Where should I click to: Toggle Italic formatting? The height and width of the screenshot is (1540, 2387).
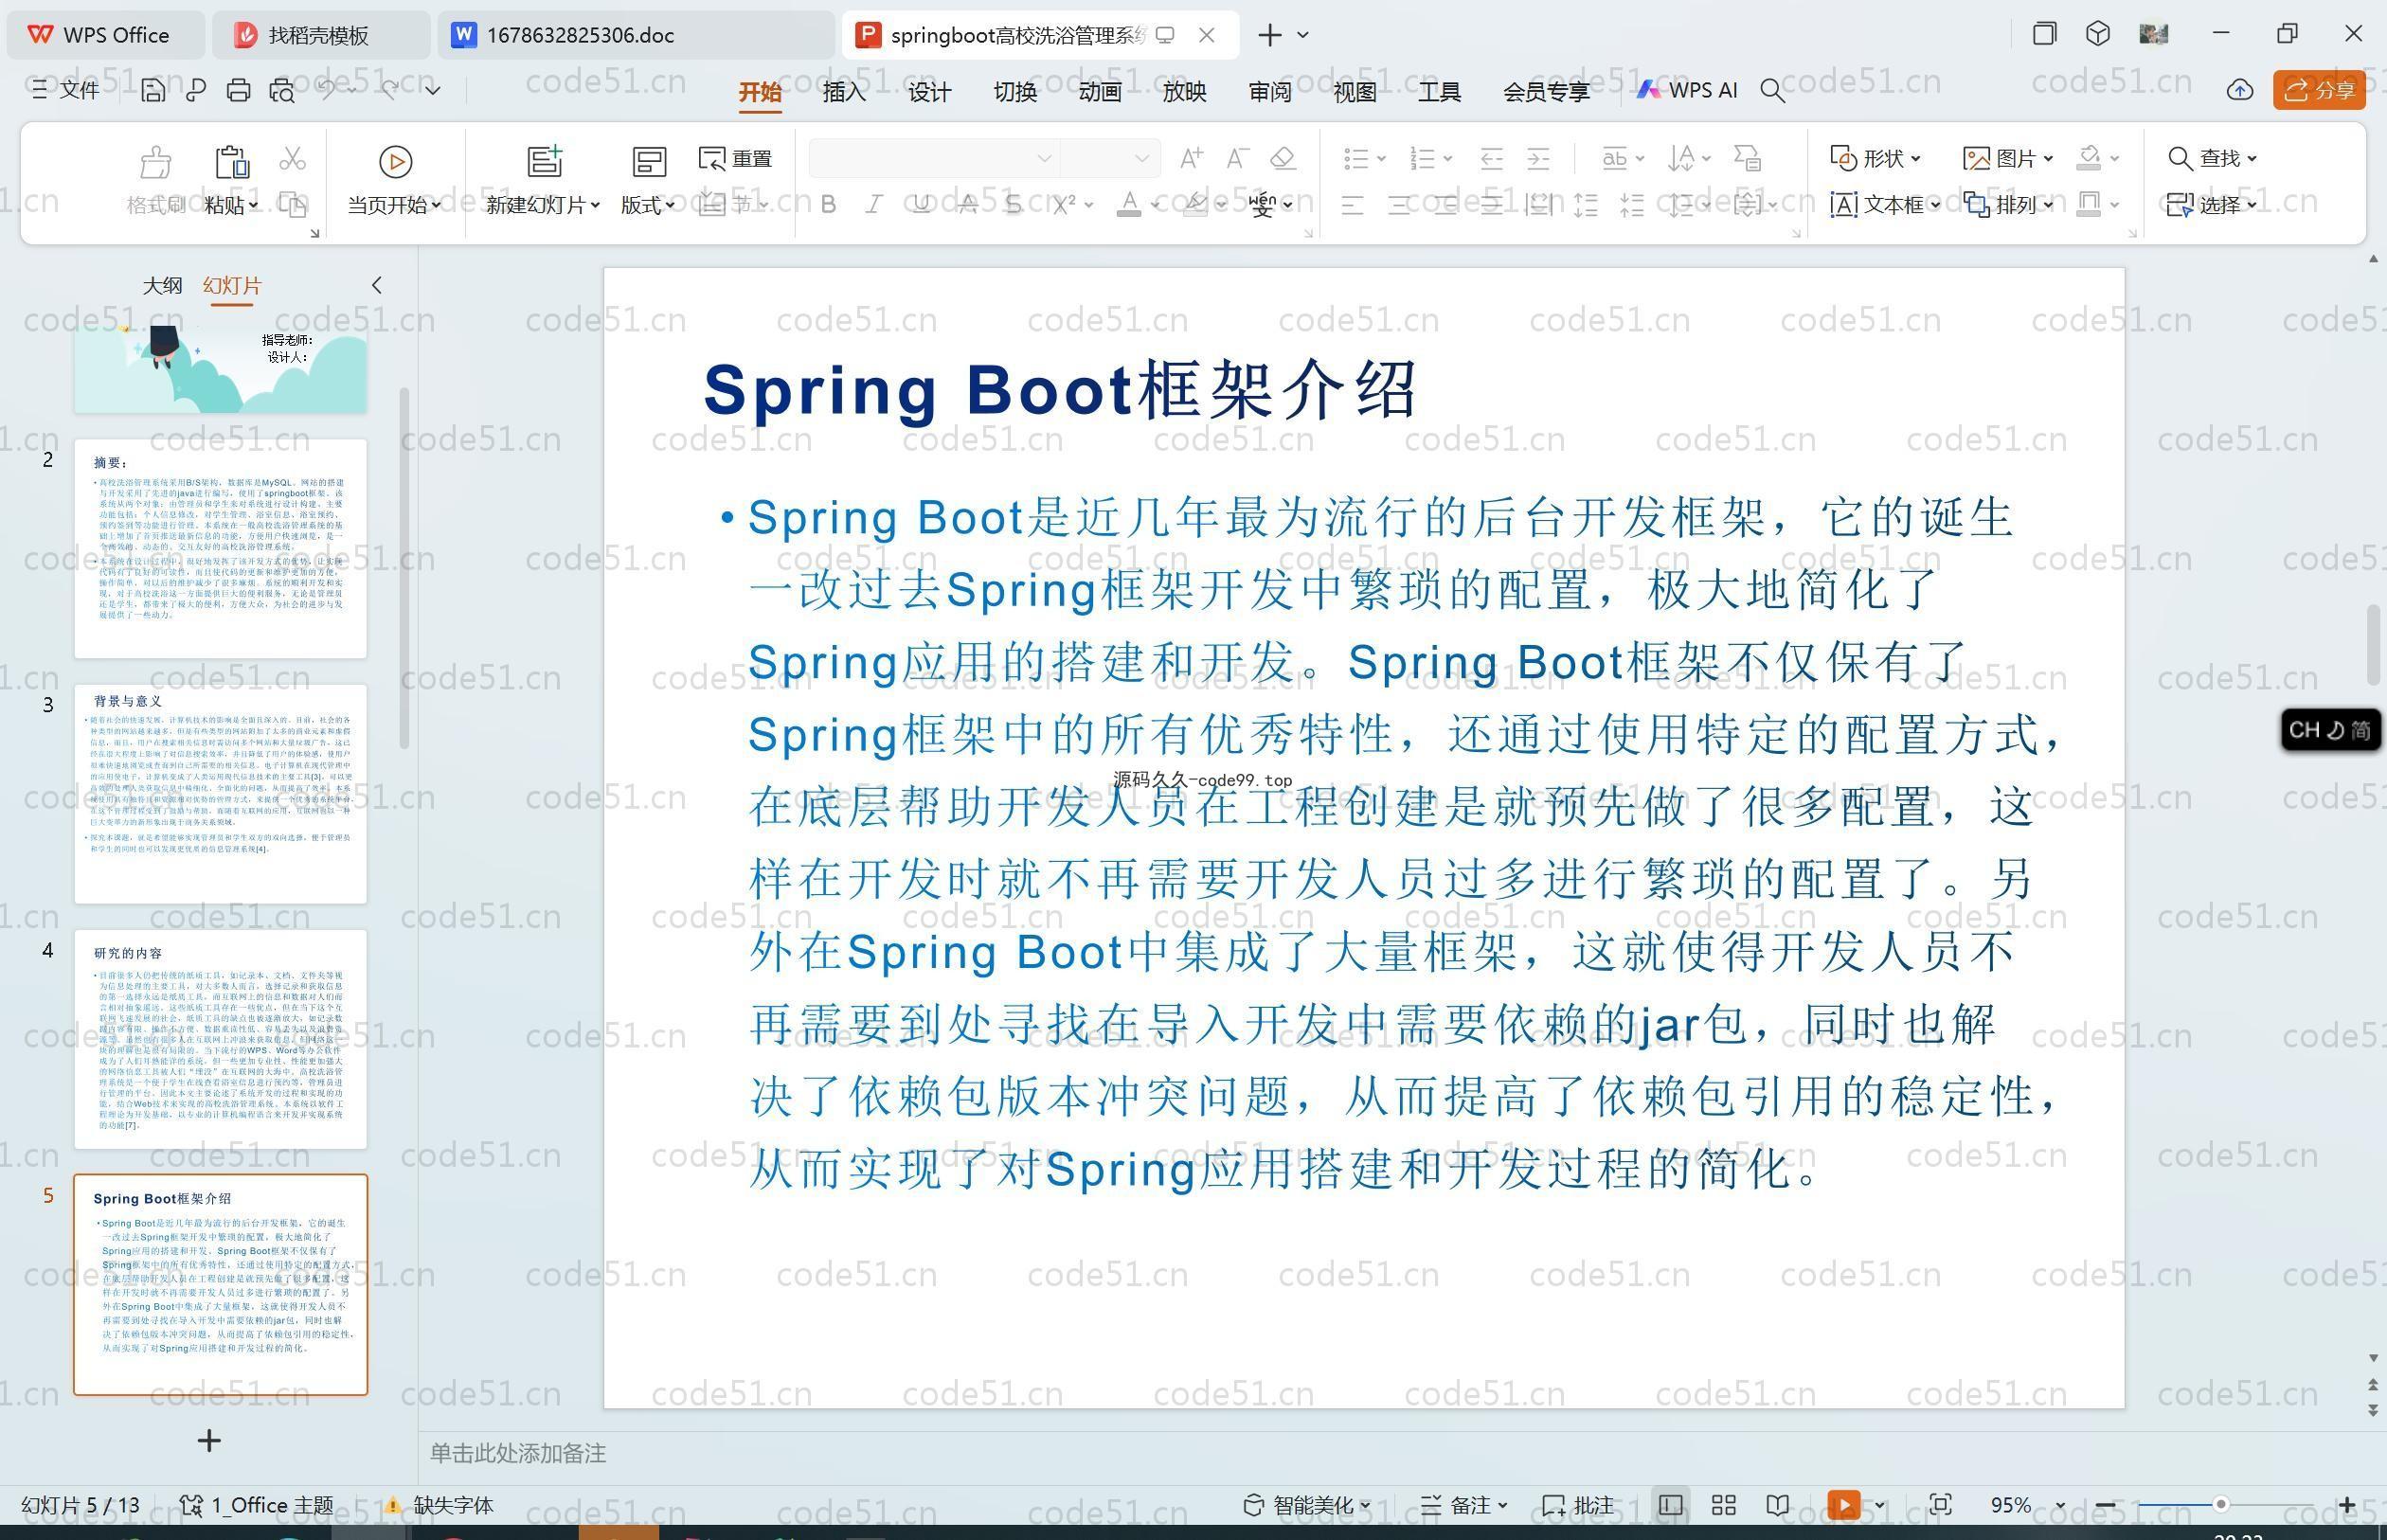(874, 205)
